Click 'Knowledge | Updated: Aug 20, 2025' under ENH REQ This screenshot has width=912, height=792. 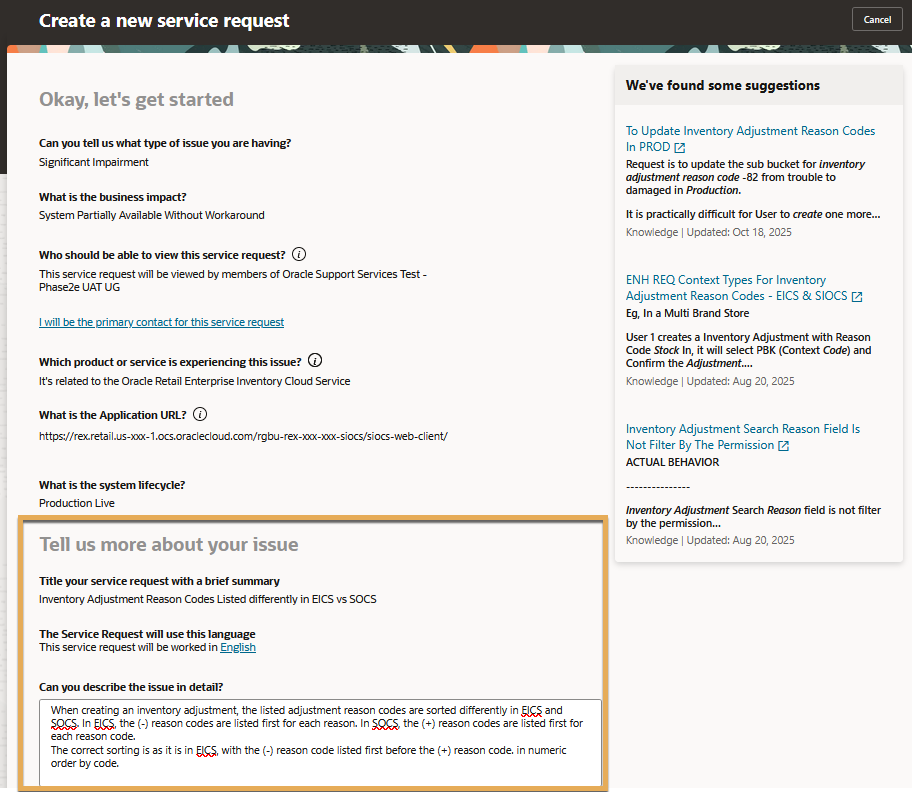(710, 381)
